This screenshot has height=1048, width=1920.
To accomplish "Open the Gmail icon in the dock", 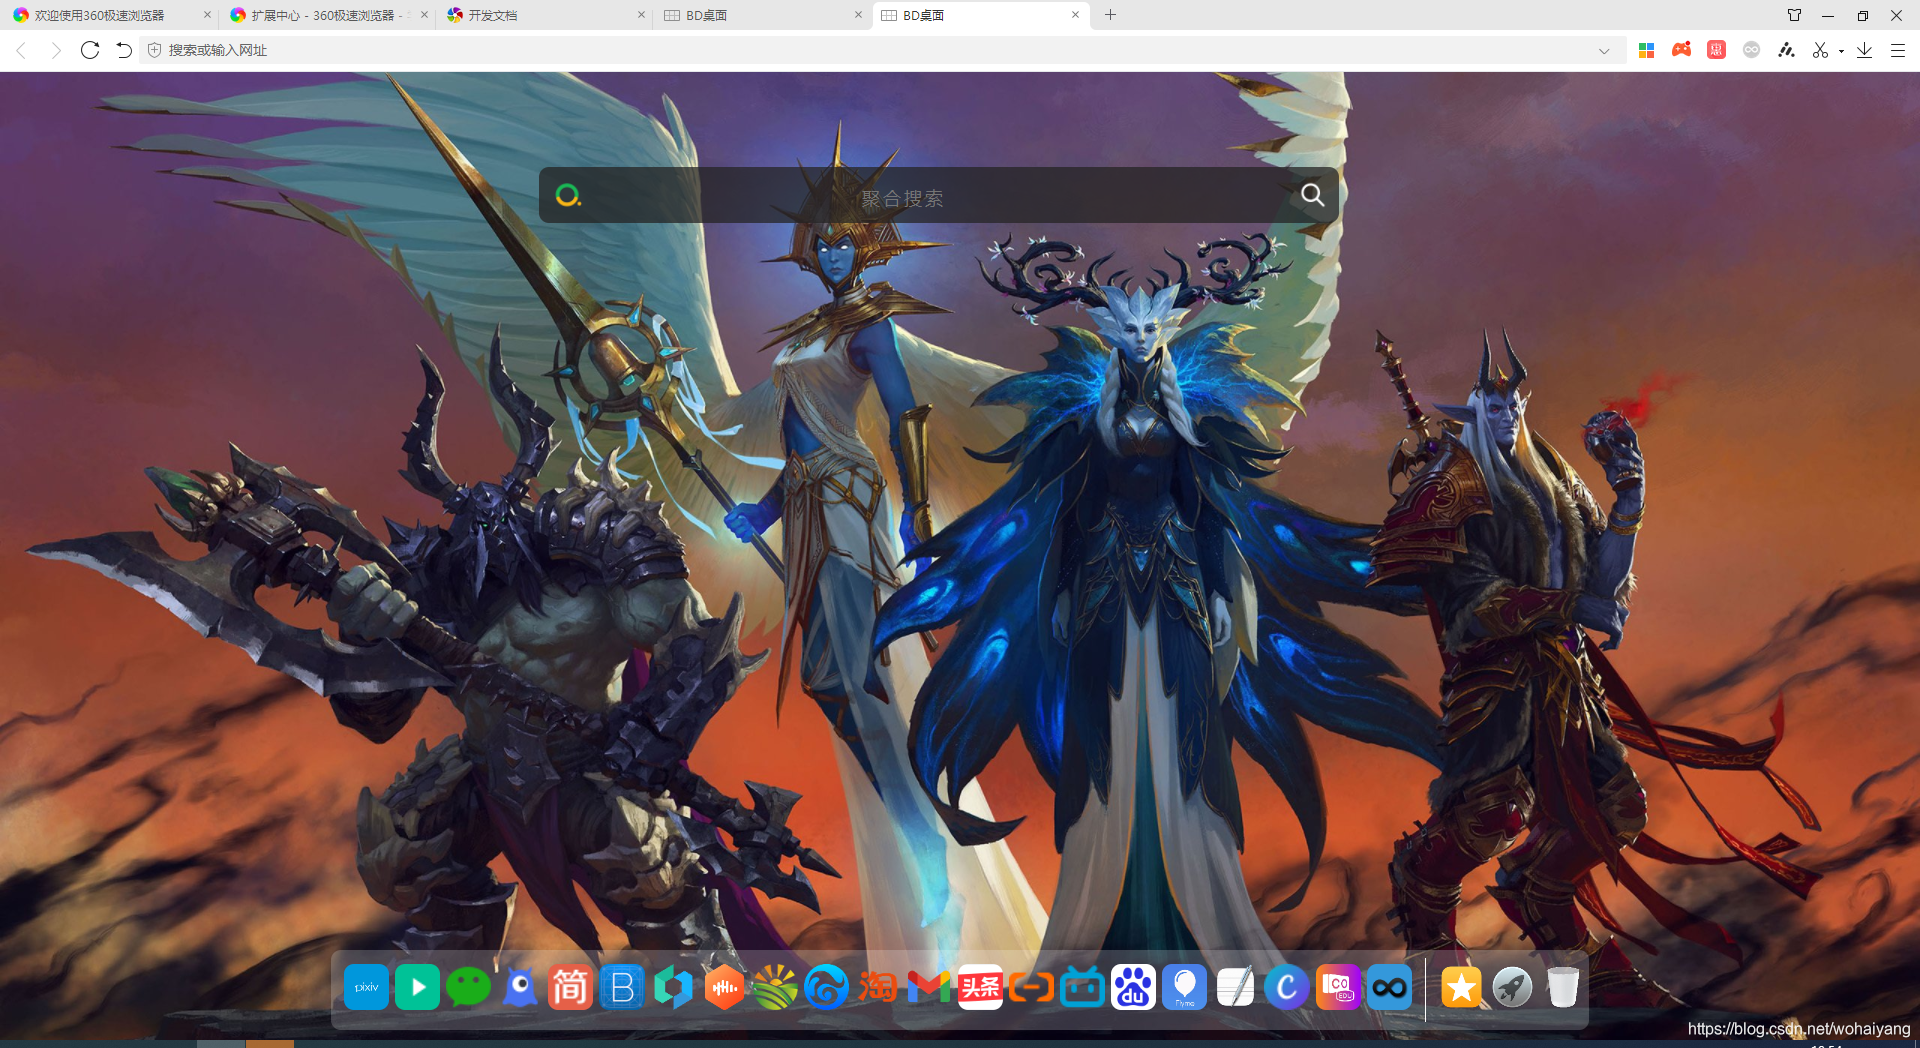I will [x=929, y=987].
